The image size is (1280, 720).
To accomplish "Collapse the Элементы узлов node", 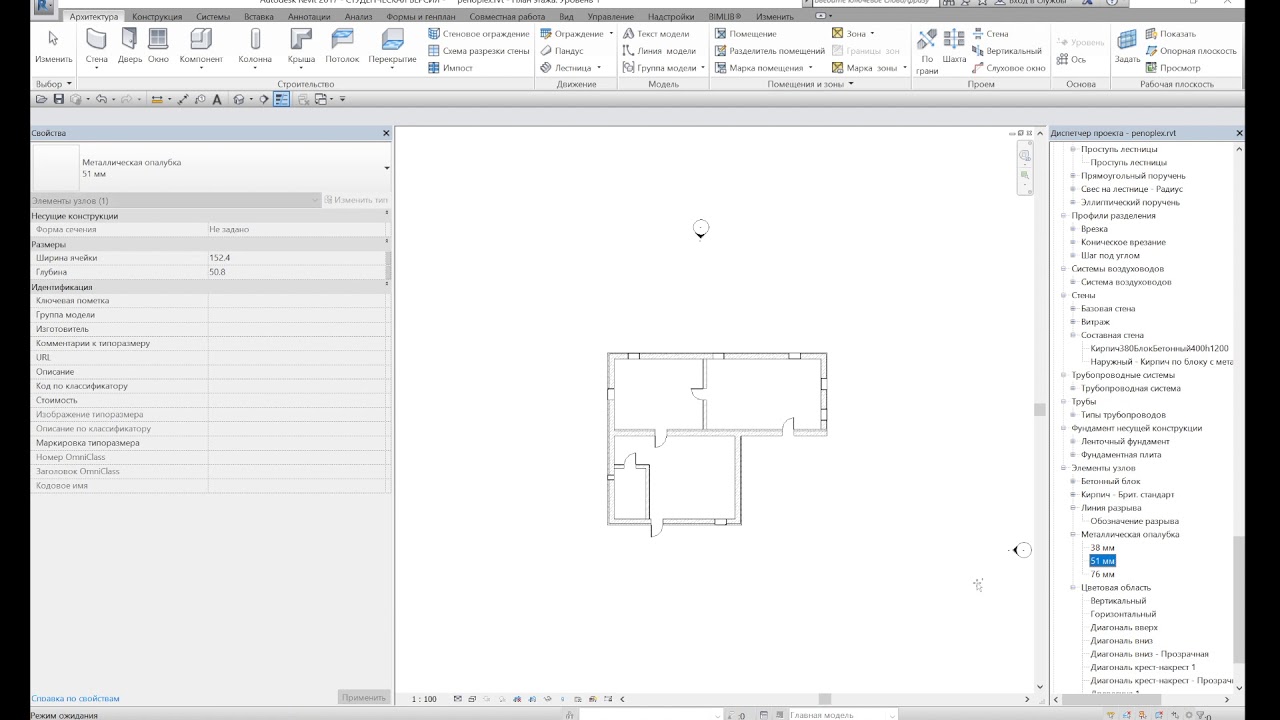I will point(1064,468).
